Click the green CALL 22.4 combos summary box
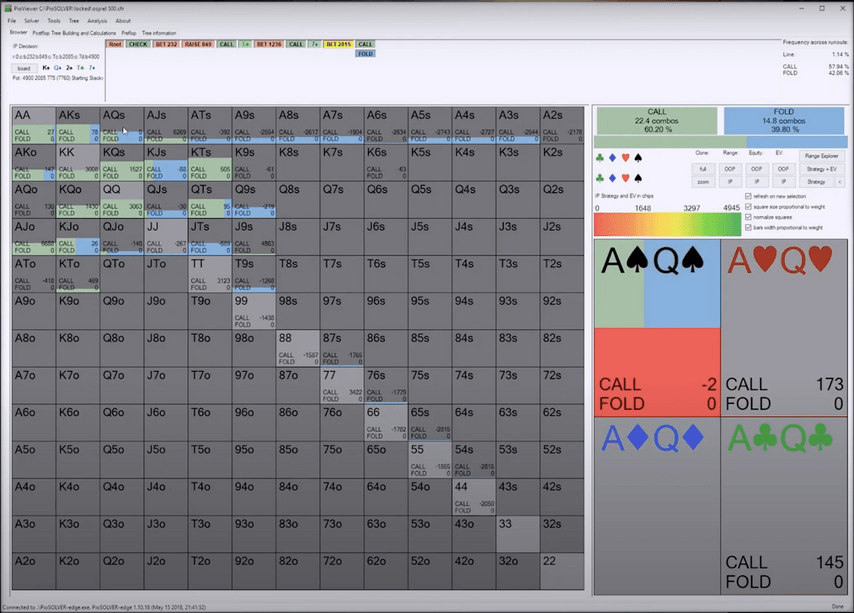Image resolution: width=854 pixels, height=613 pixels. tap(657, 120)
